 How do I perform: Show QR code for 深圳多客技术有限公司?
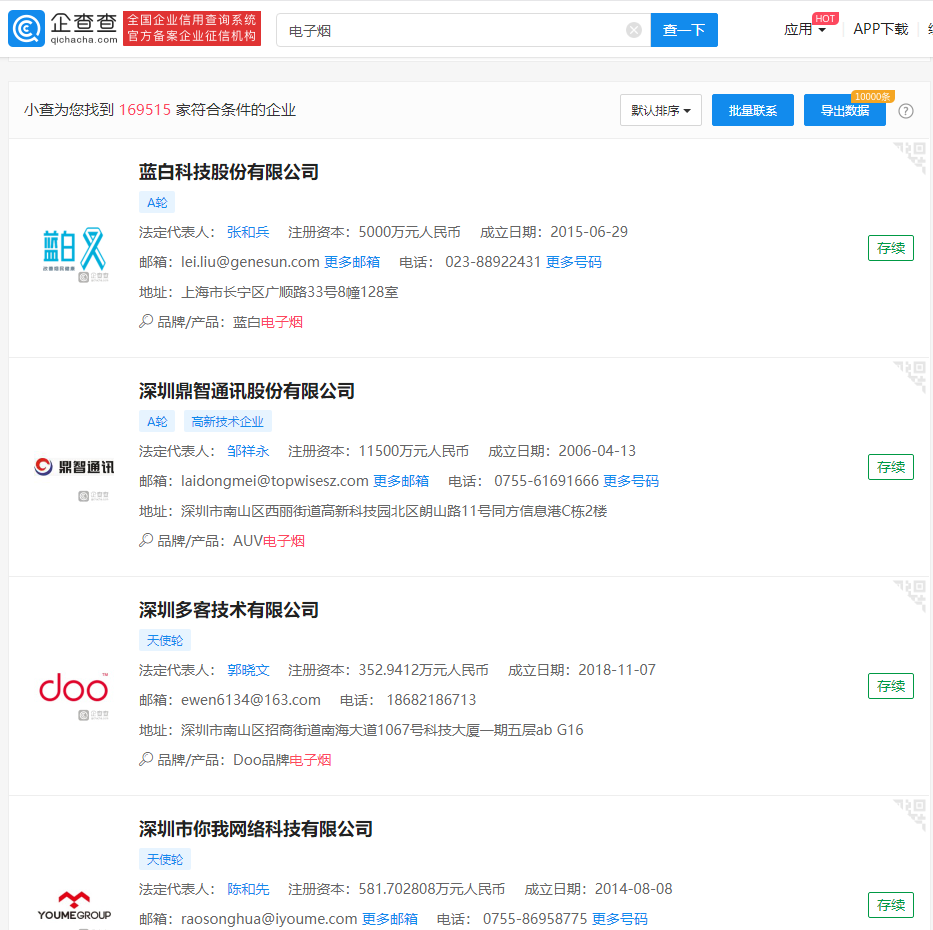[x=910, y=595]
